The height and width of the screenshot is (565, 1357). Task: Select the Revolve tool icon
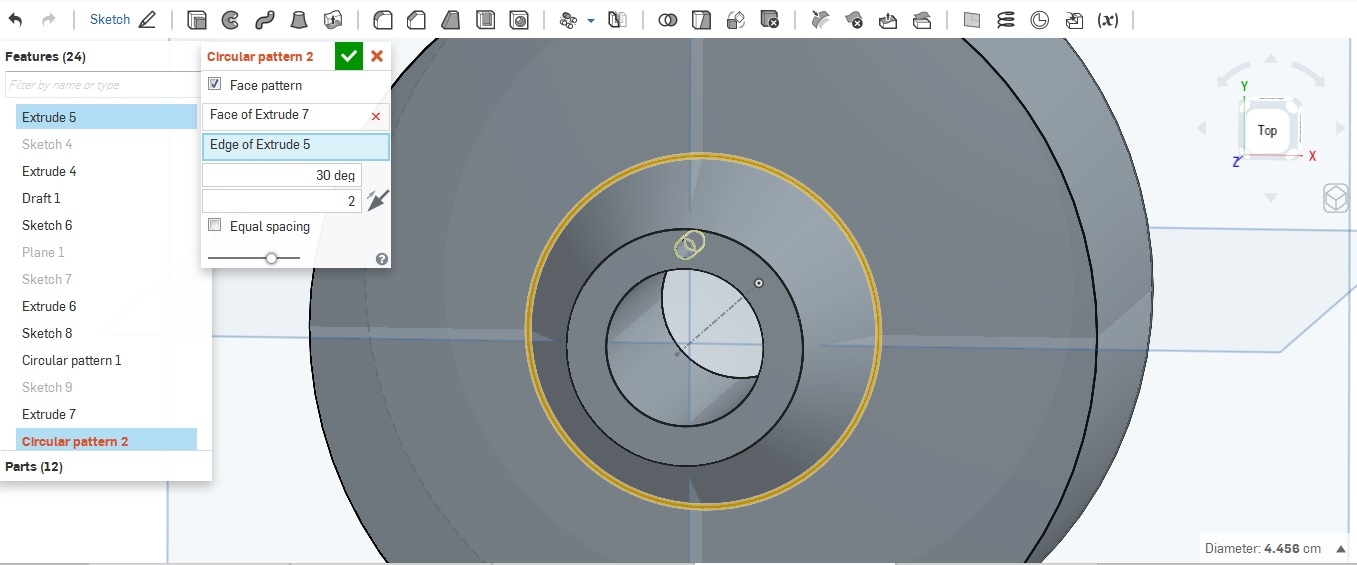(230, 20)
